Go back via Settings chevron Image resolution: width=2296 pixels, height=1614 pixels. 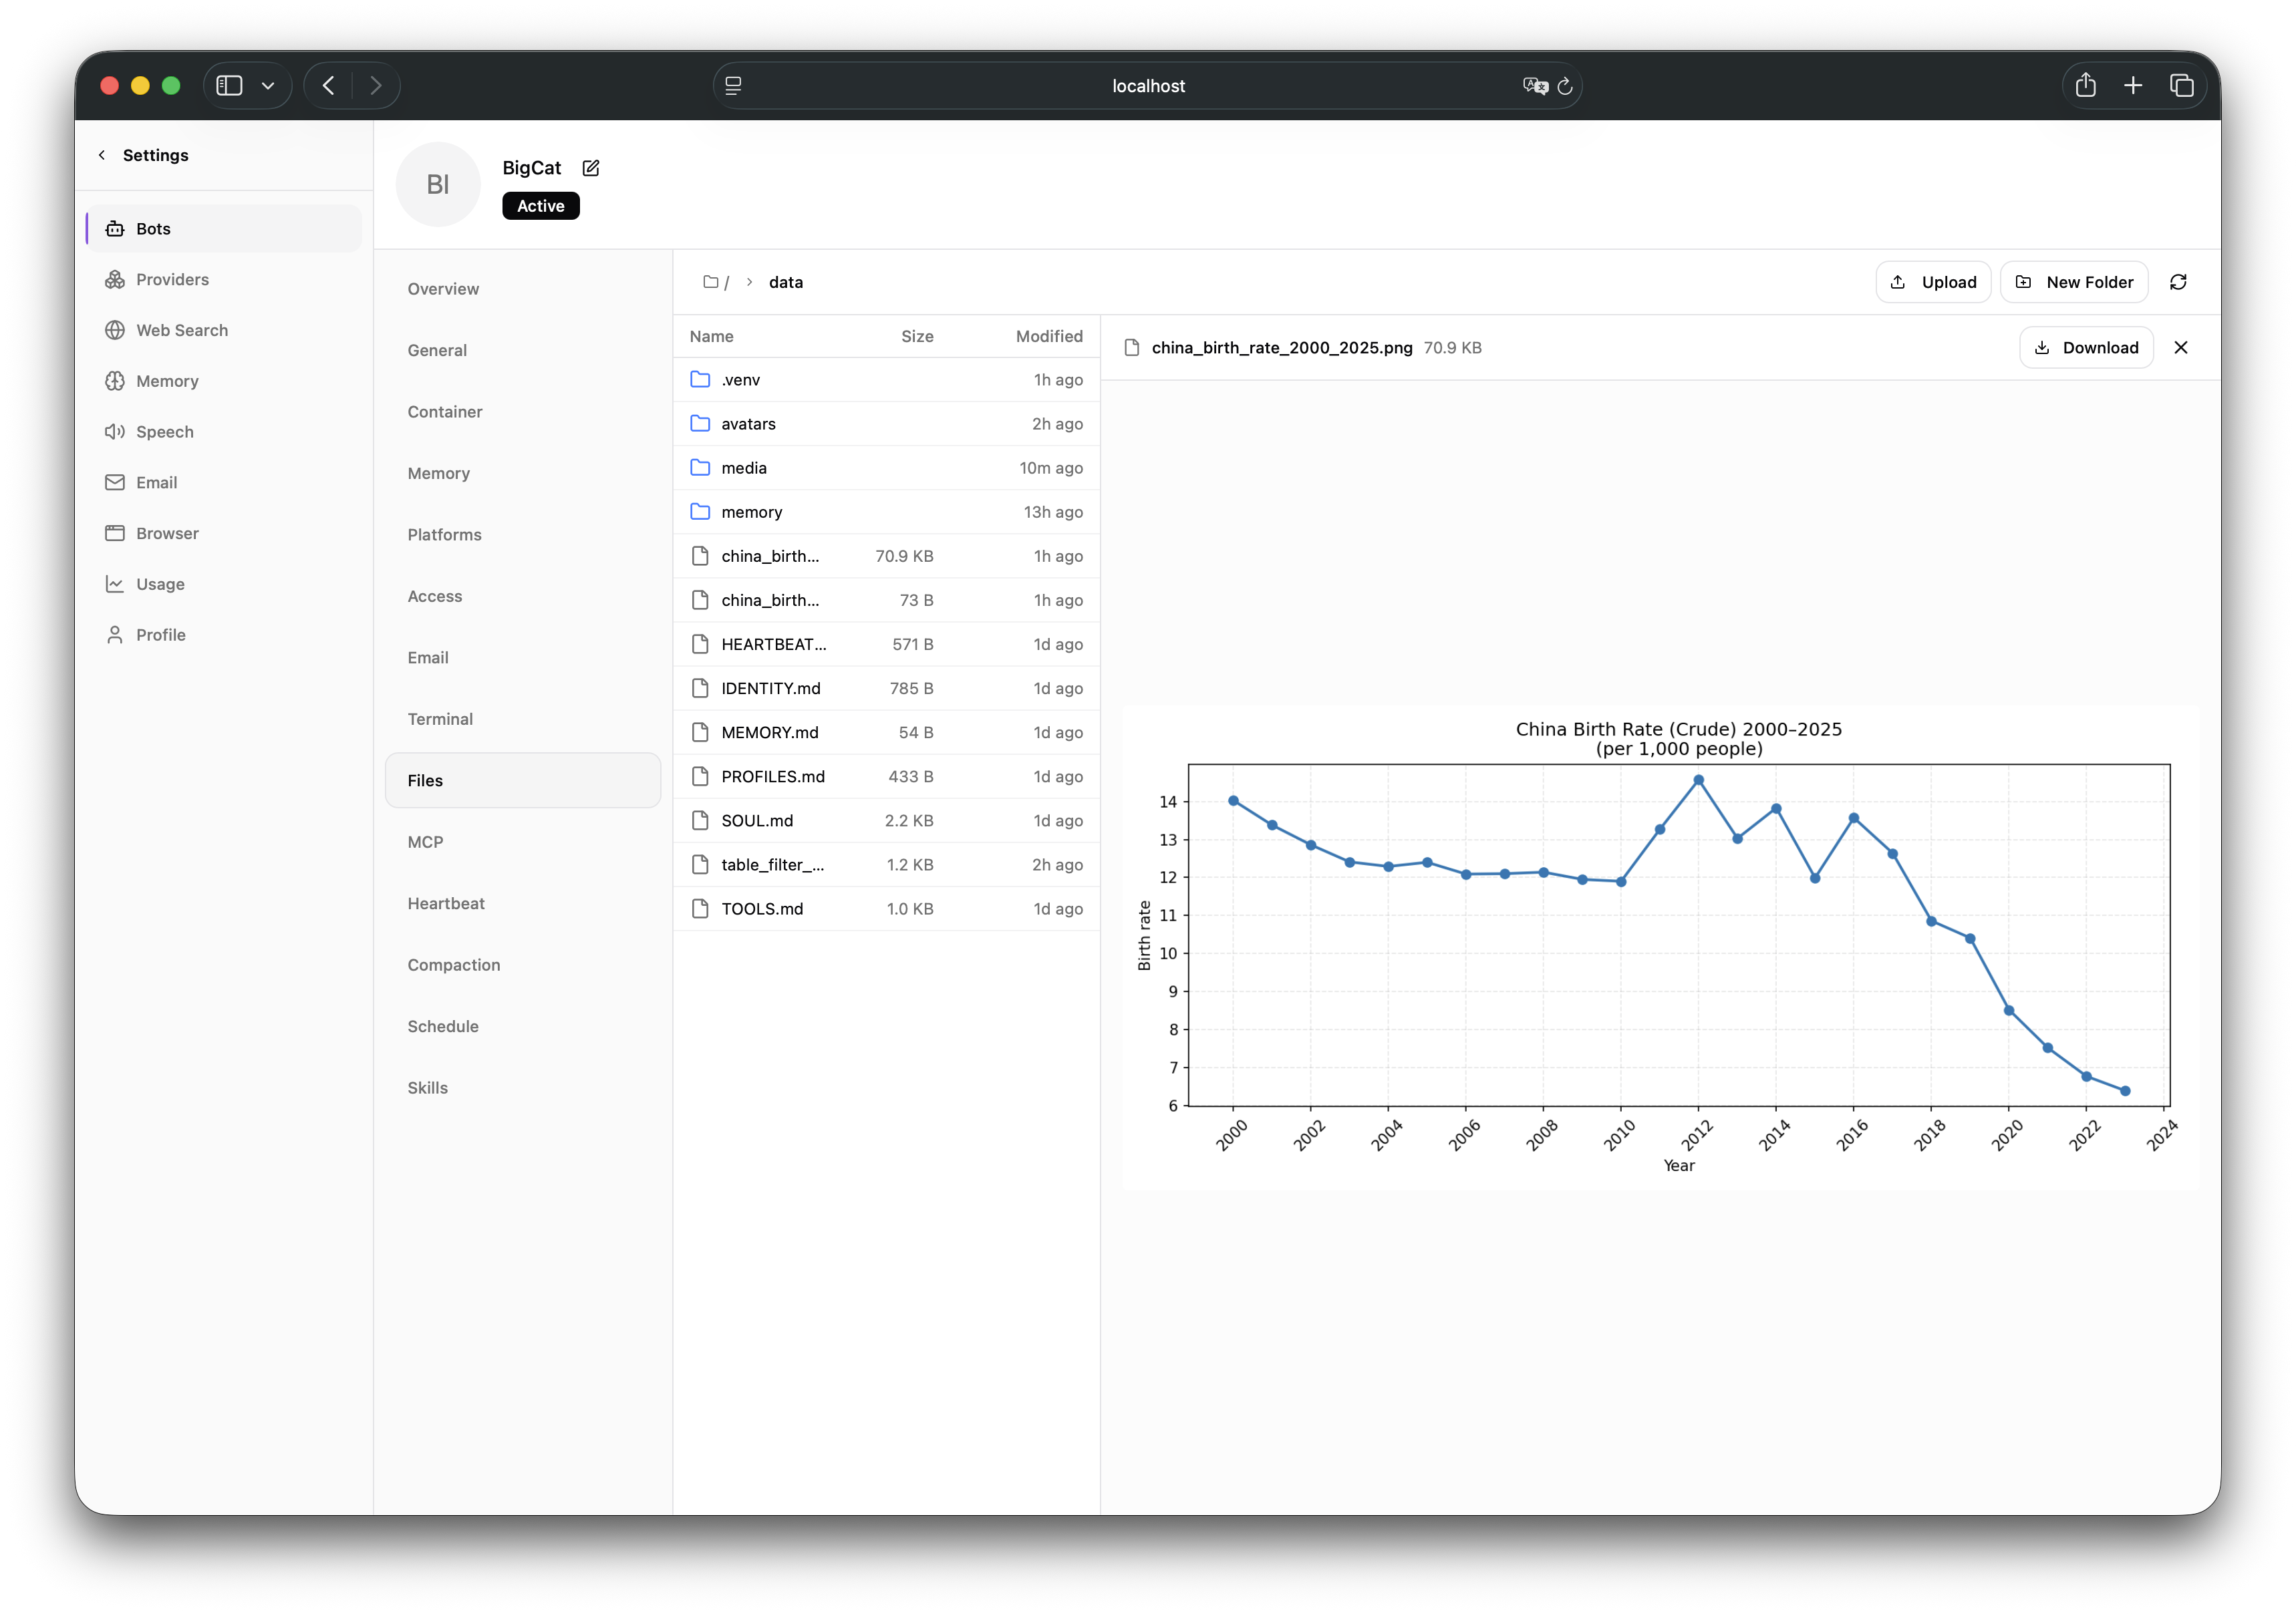pyautogui.click(x=102, y=155)
